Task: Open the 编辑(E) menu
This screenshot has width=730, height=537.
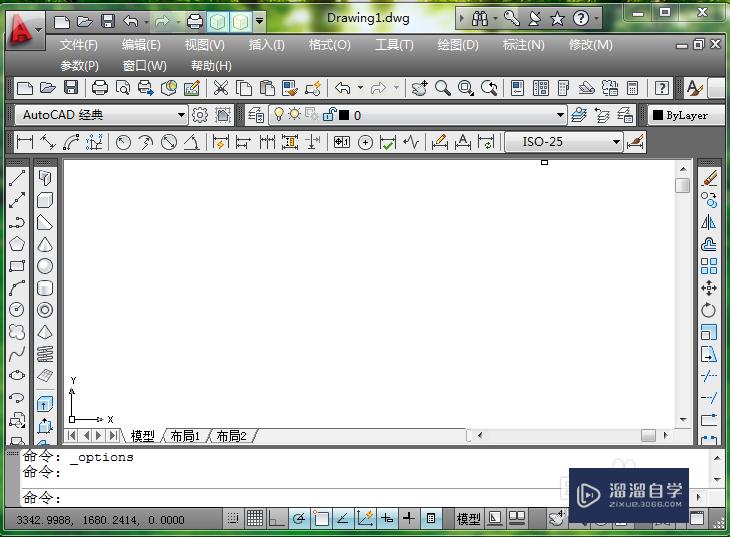Action: [141, 45]
